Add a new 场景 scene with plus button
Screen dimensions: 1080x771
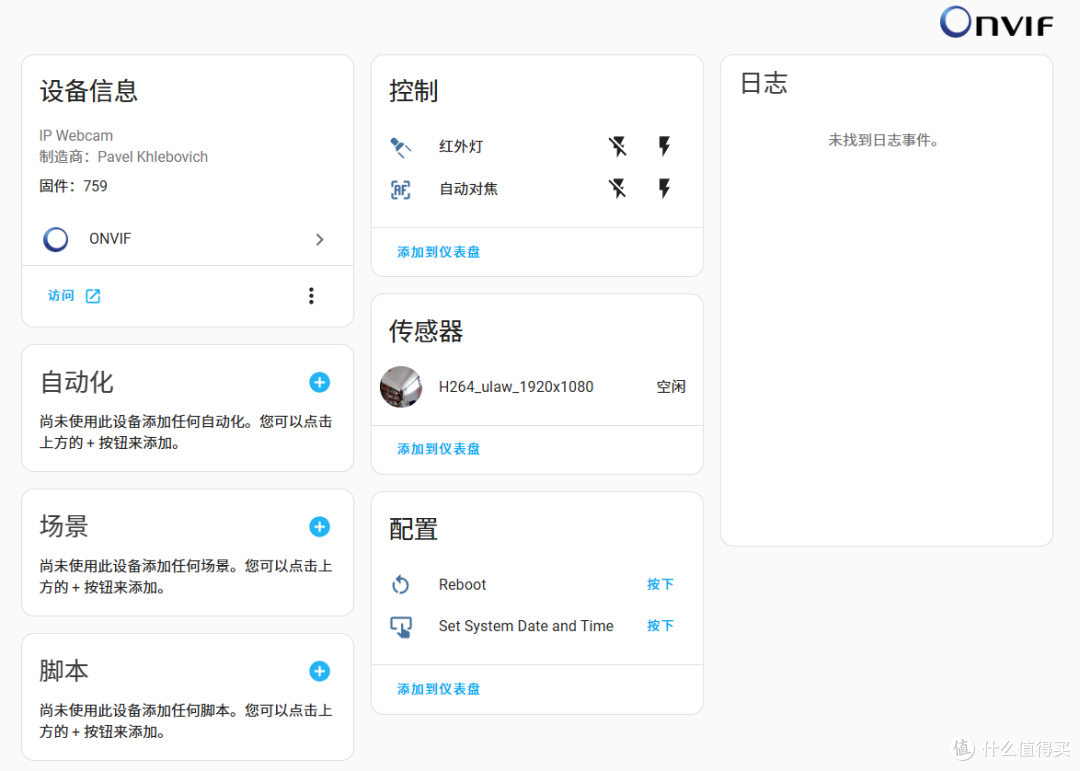pyautogui.click(x=319, y=527)
